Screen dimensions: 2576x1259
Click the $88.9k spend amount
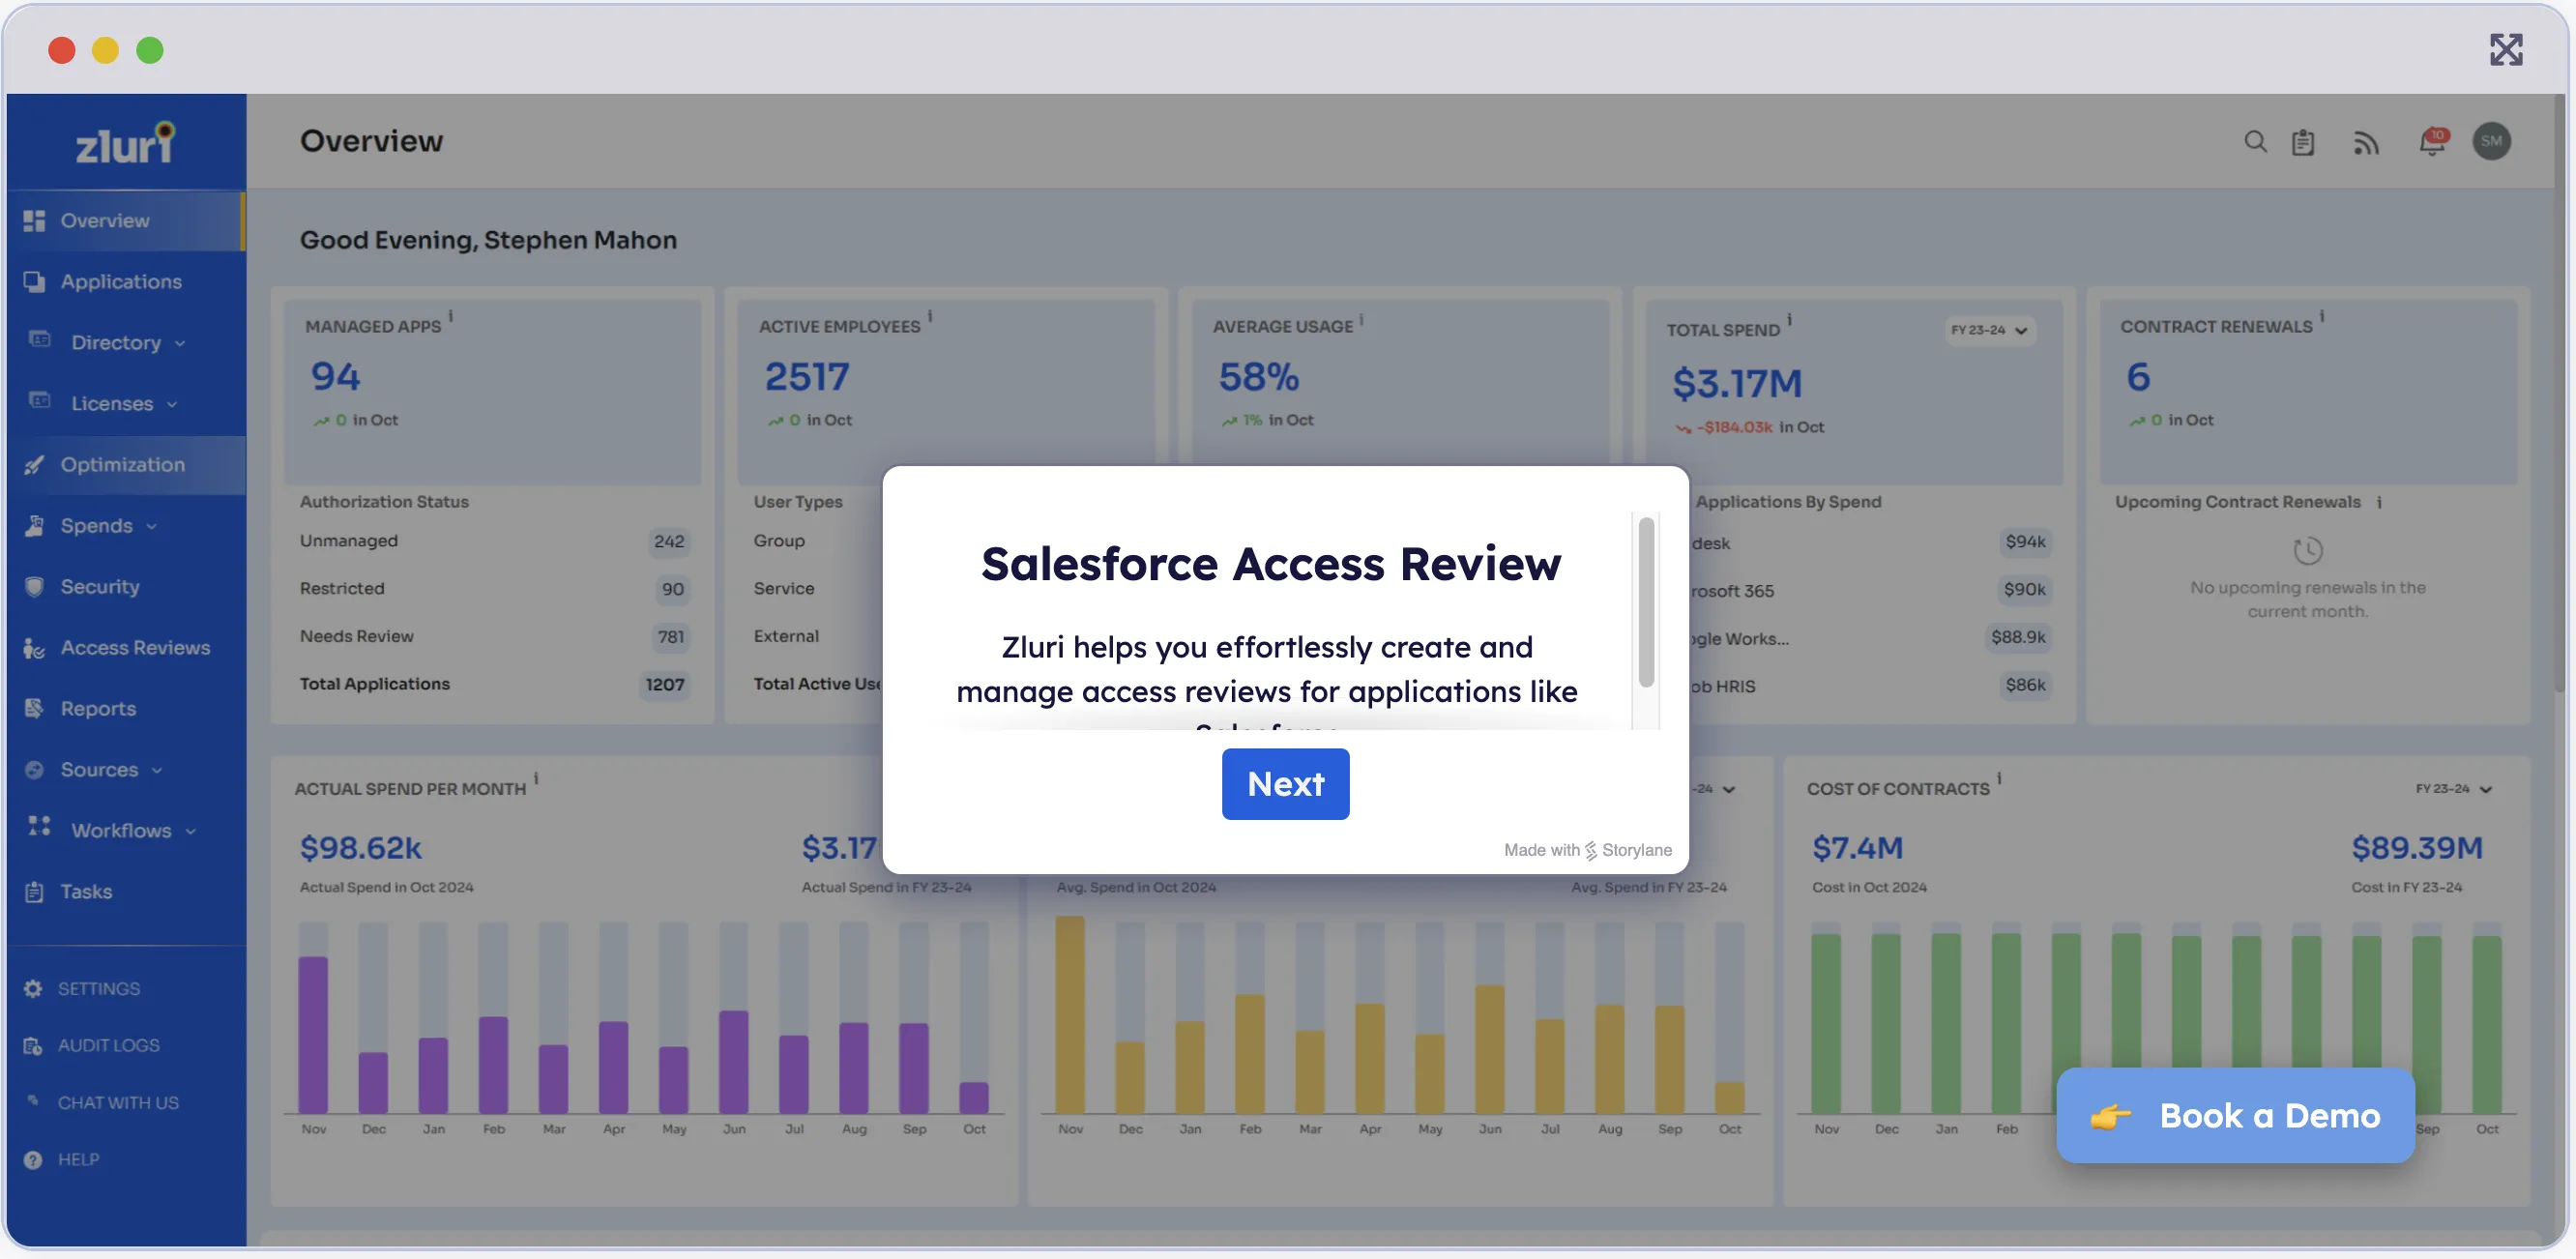pos(2018,637)
